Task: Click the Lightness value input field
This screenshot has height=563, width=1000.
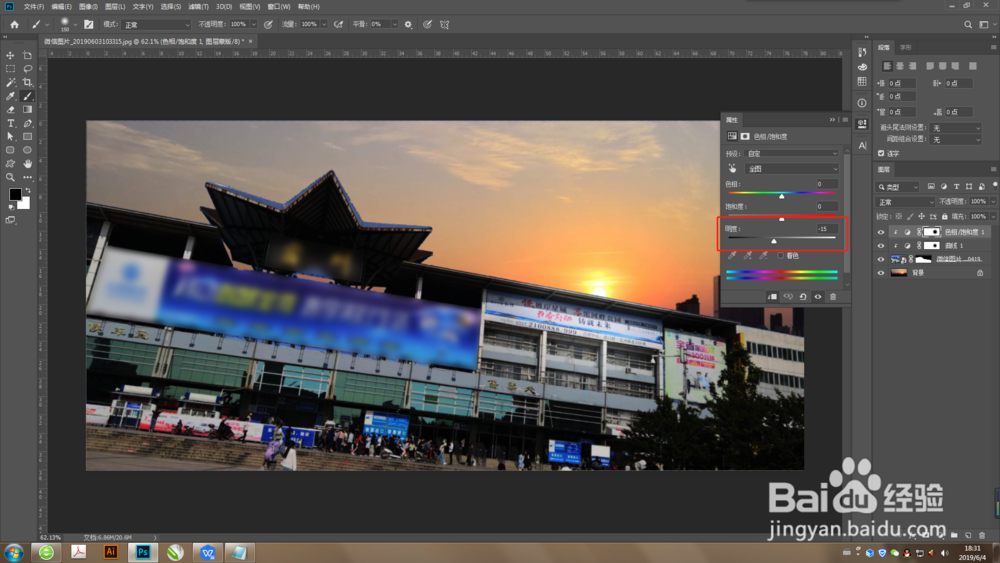Action: 827,229
